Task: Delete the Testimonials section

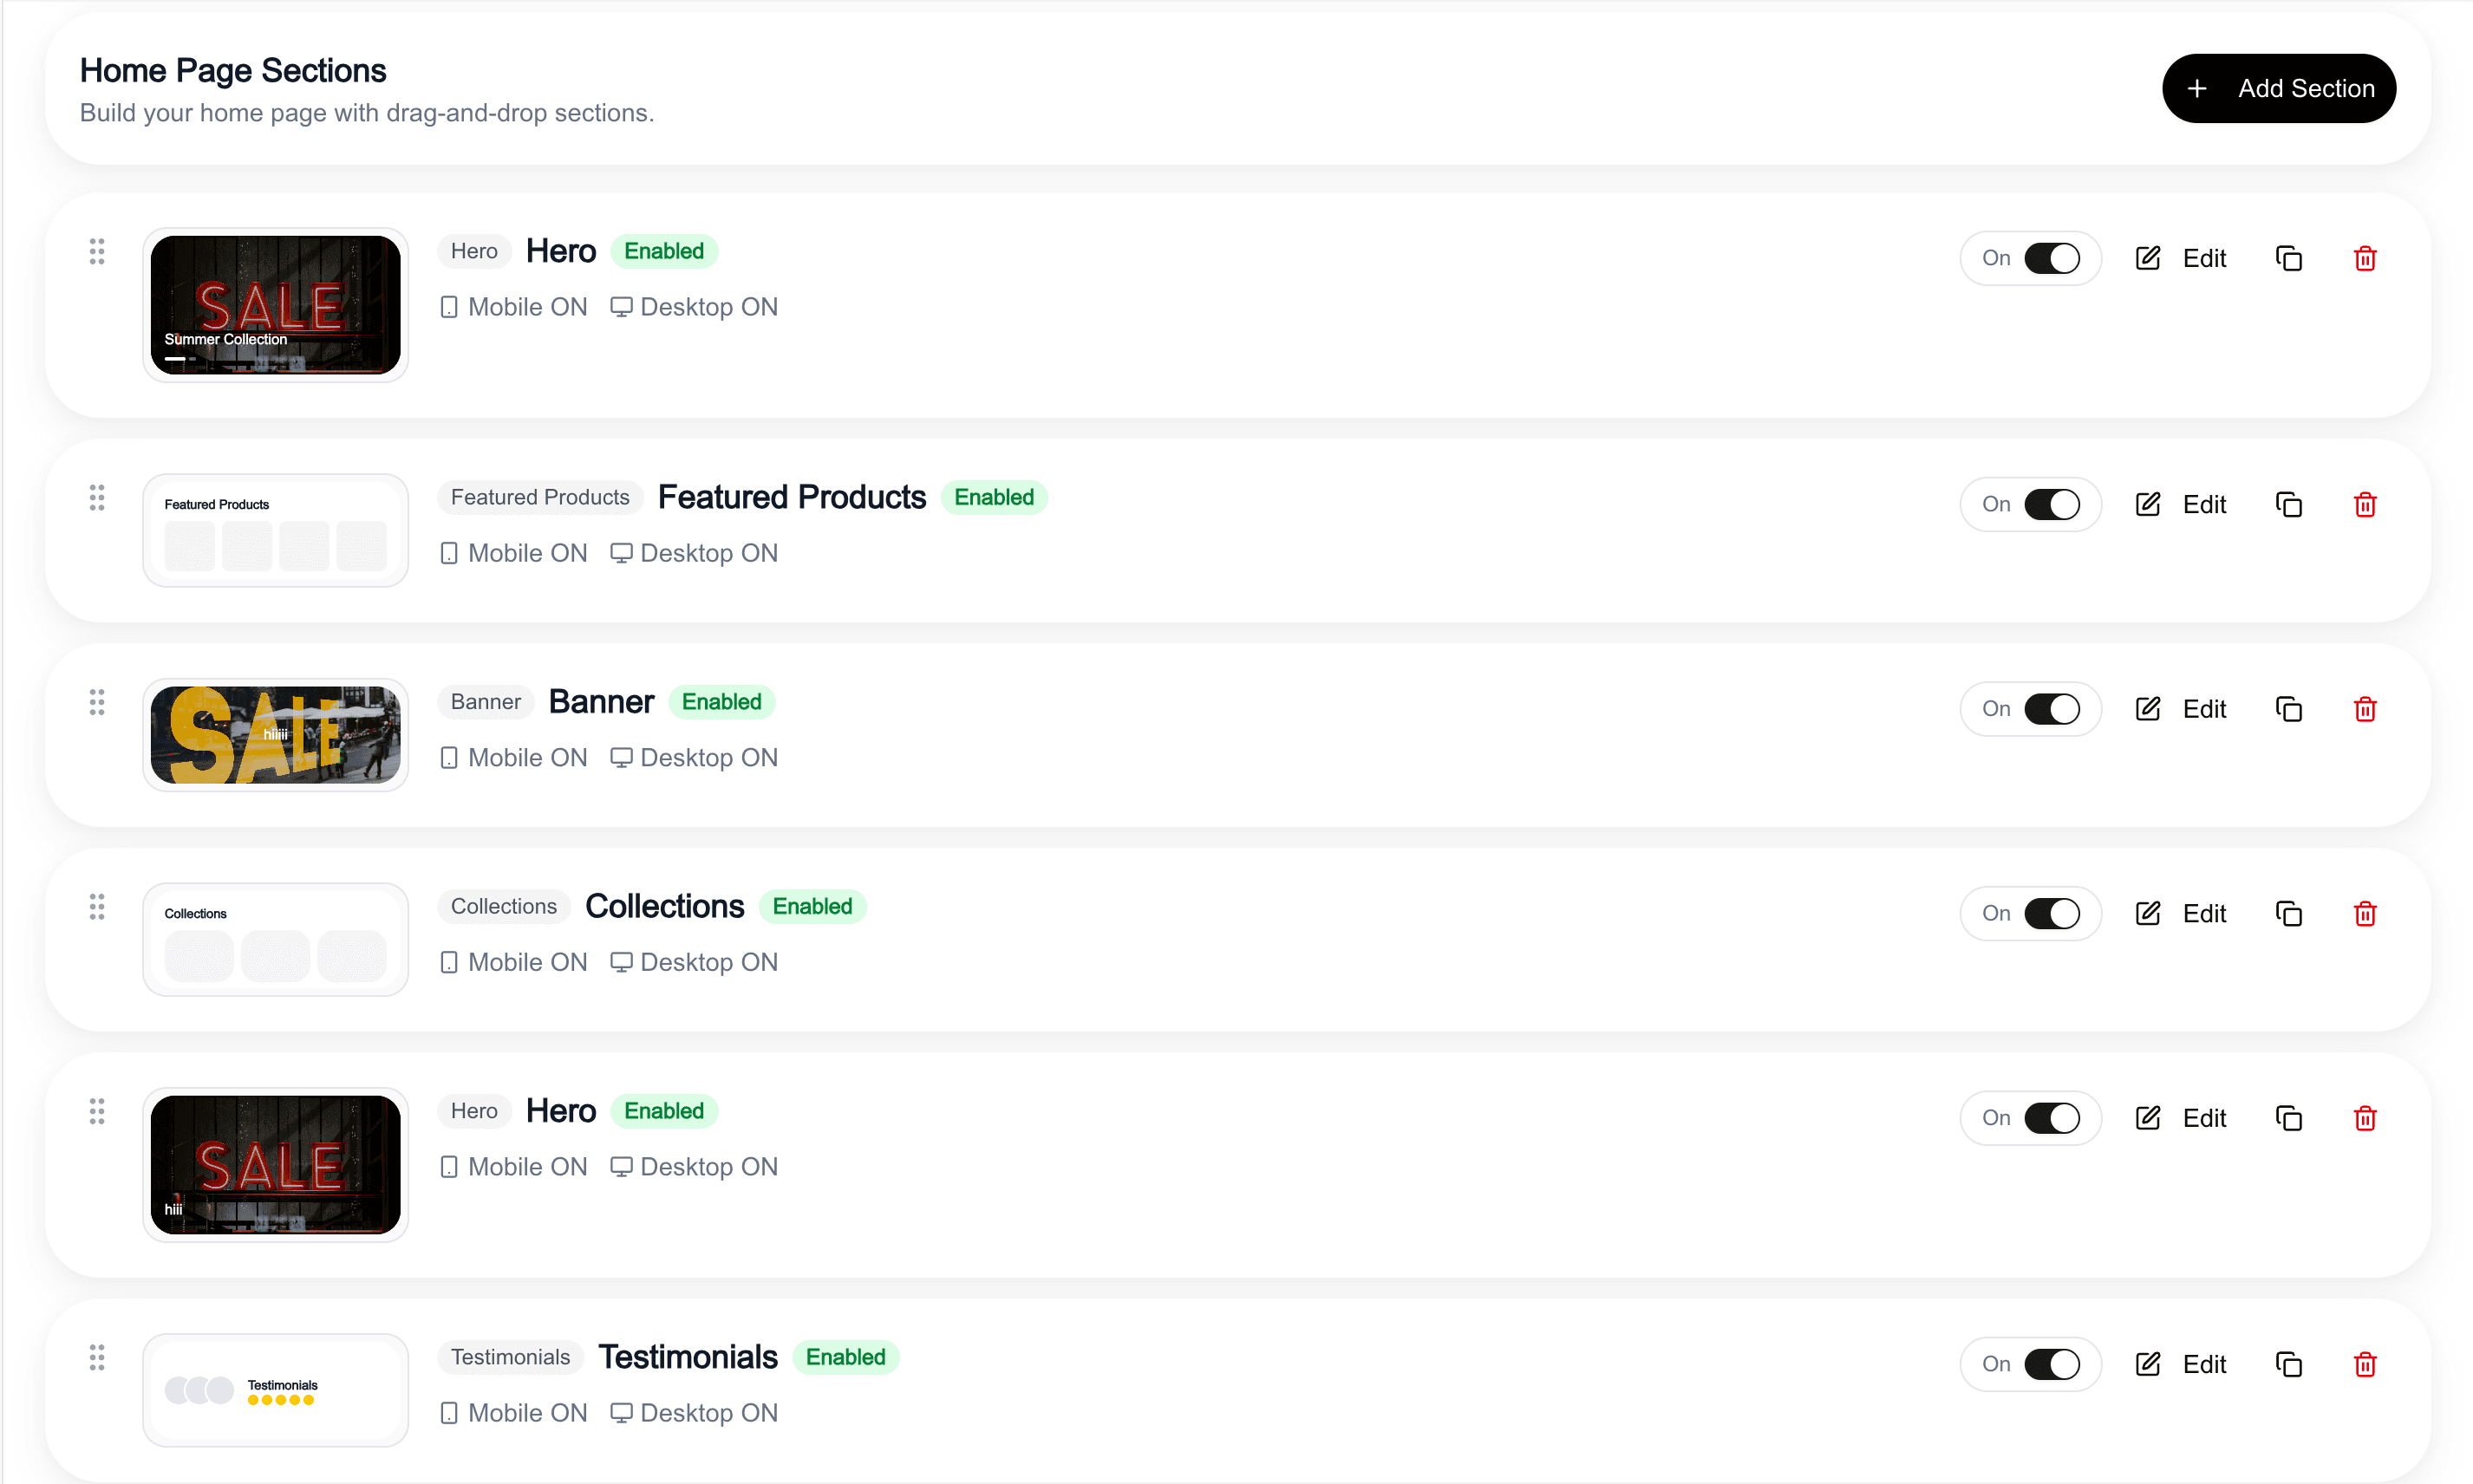Action: point(2364,1364)
